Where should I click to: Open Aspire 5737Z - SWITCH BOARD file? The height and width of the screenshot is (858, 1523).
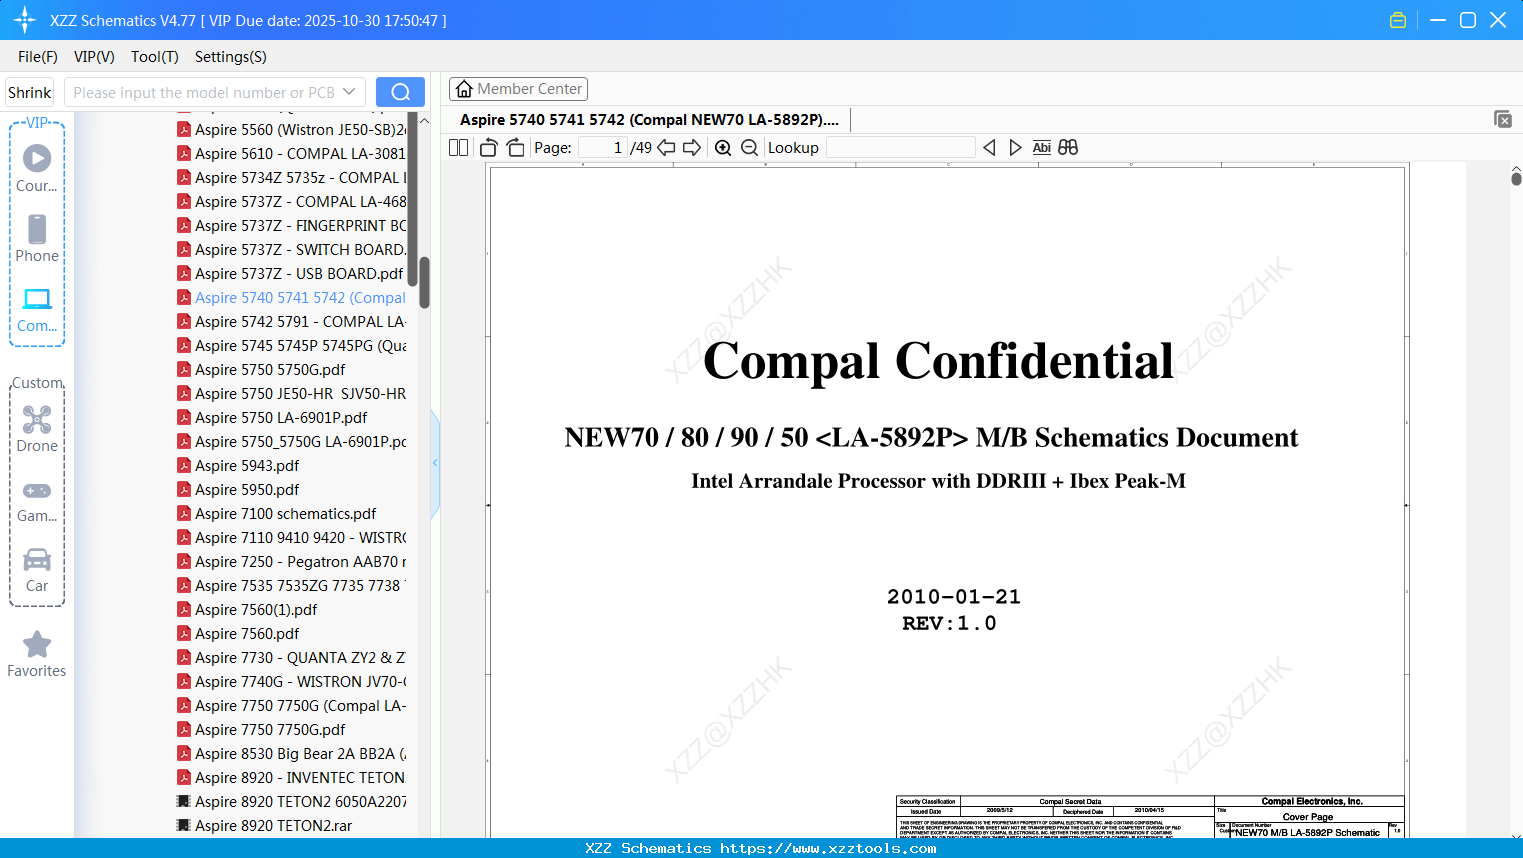pos(291,249)
